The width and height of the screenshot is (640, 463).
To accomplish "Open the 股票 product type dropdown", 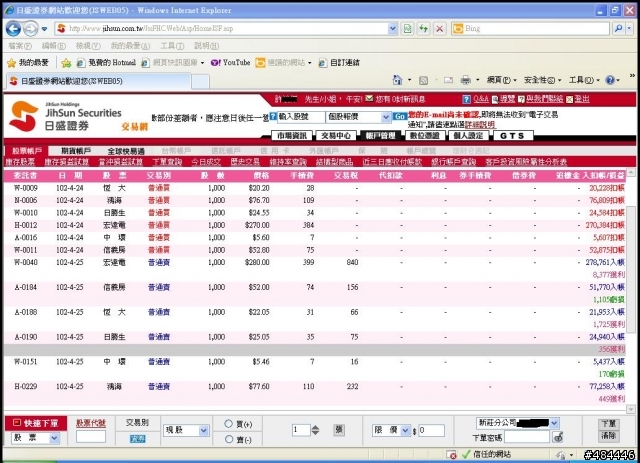I will (36, 438).
